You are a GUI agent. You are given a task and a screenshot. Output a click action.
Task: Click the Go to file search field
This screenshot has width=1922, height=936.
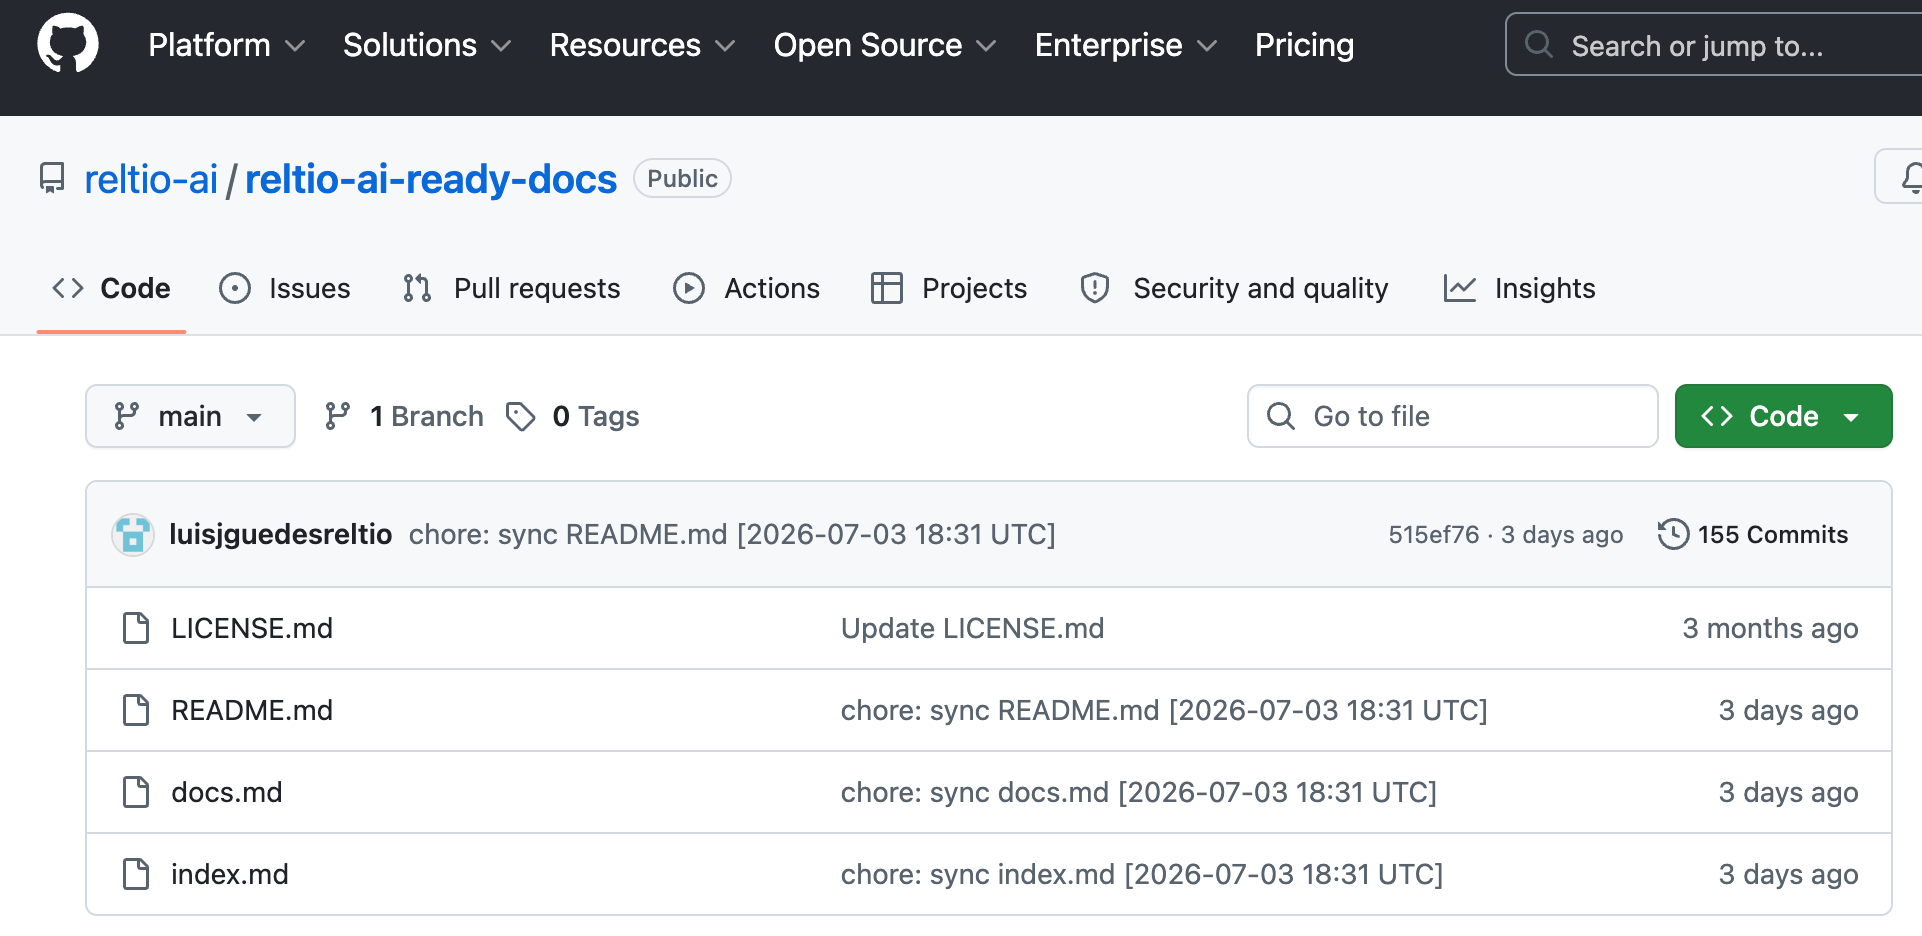(1452, 416)
